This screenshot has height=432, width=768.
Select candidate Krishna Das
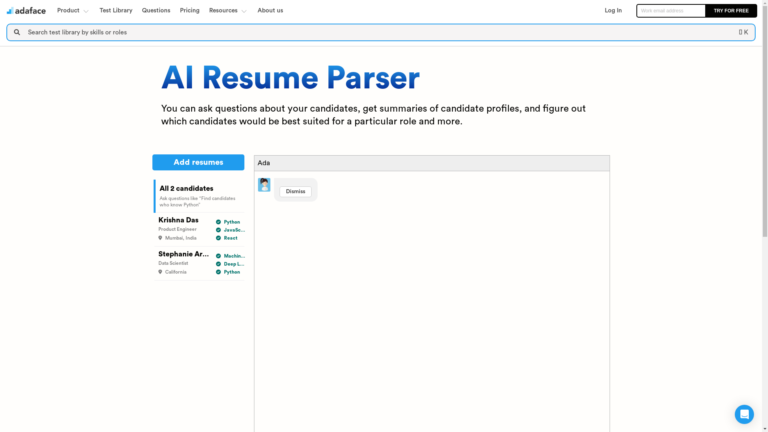click(199, 229)
